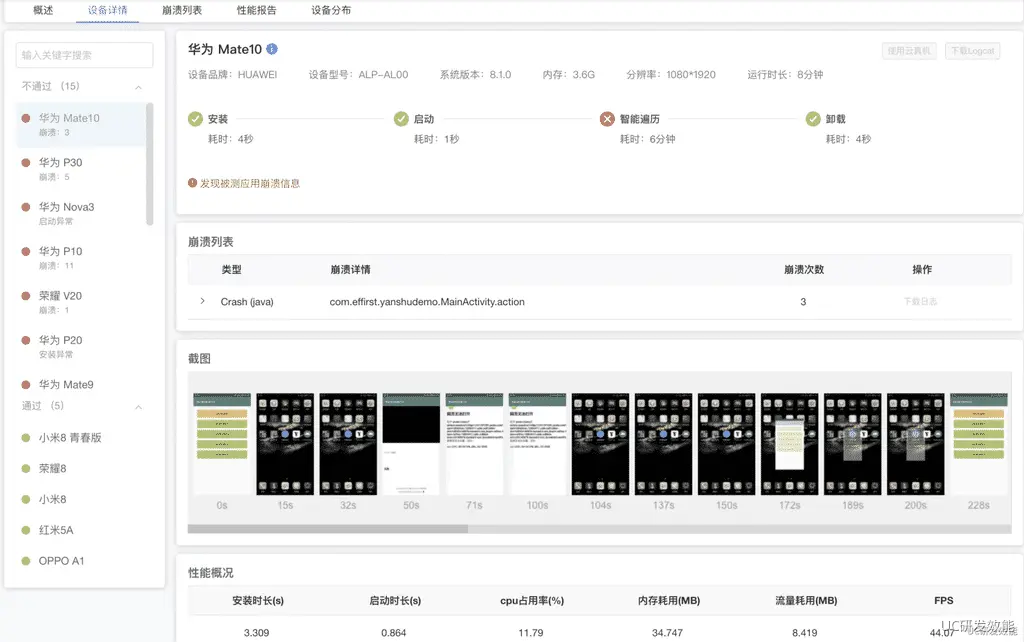Open the 15s screenshot thumbnail
1024x642 pixels.
point(285,444)
